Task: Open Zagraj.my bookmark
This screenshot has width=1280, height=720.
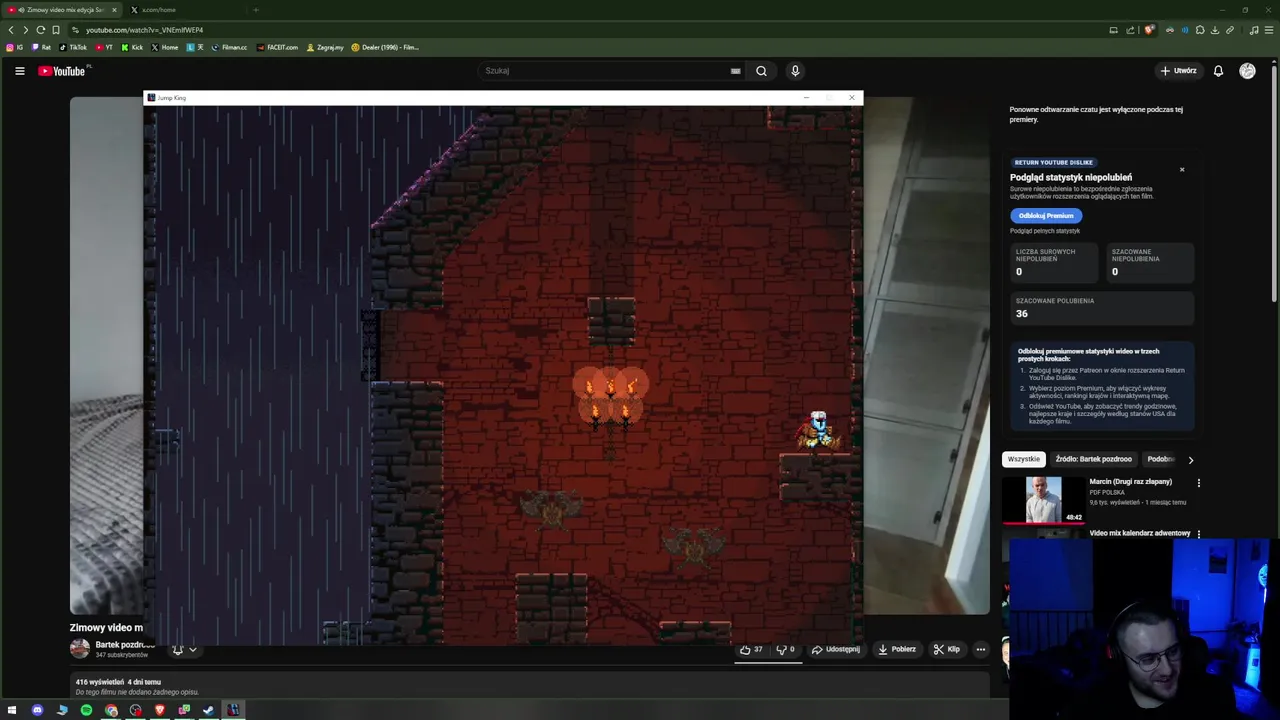Action: pyautogui.click(x=325, y=47)
